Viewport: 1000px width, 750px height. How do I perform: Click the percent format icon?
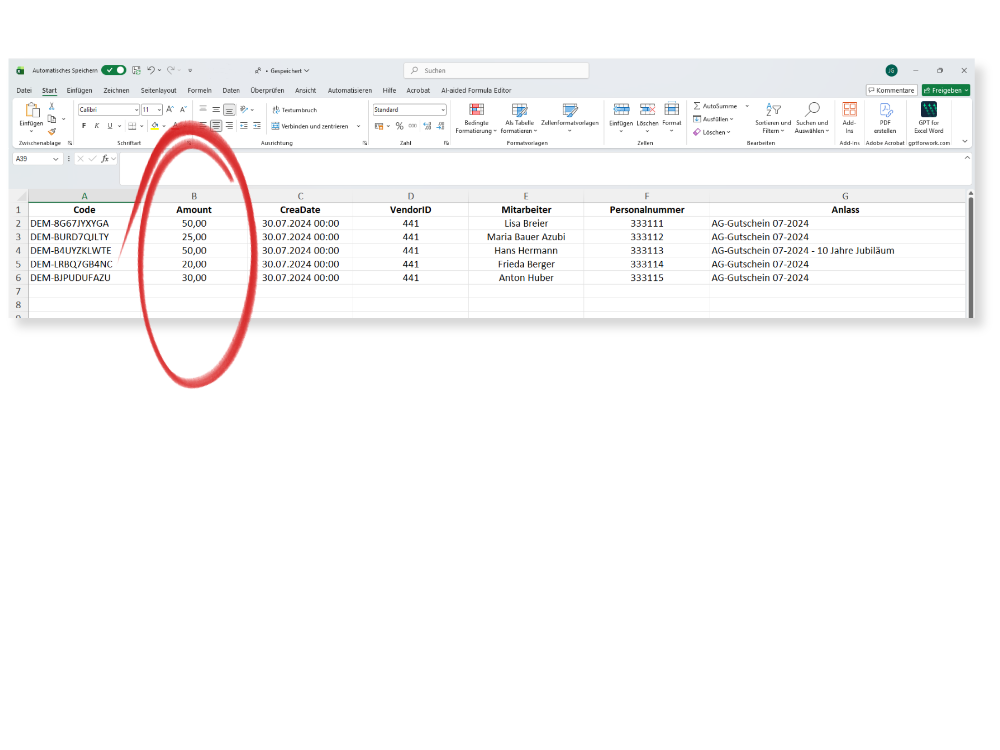tap(399, 126)
